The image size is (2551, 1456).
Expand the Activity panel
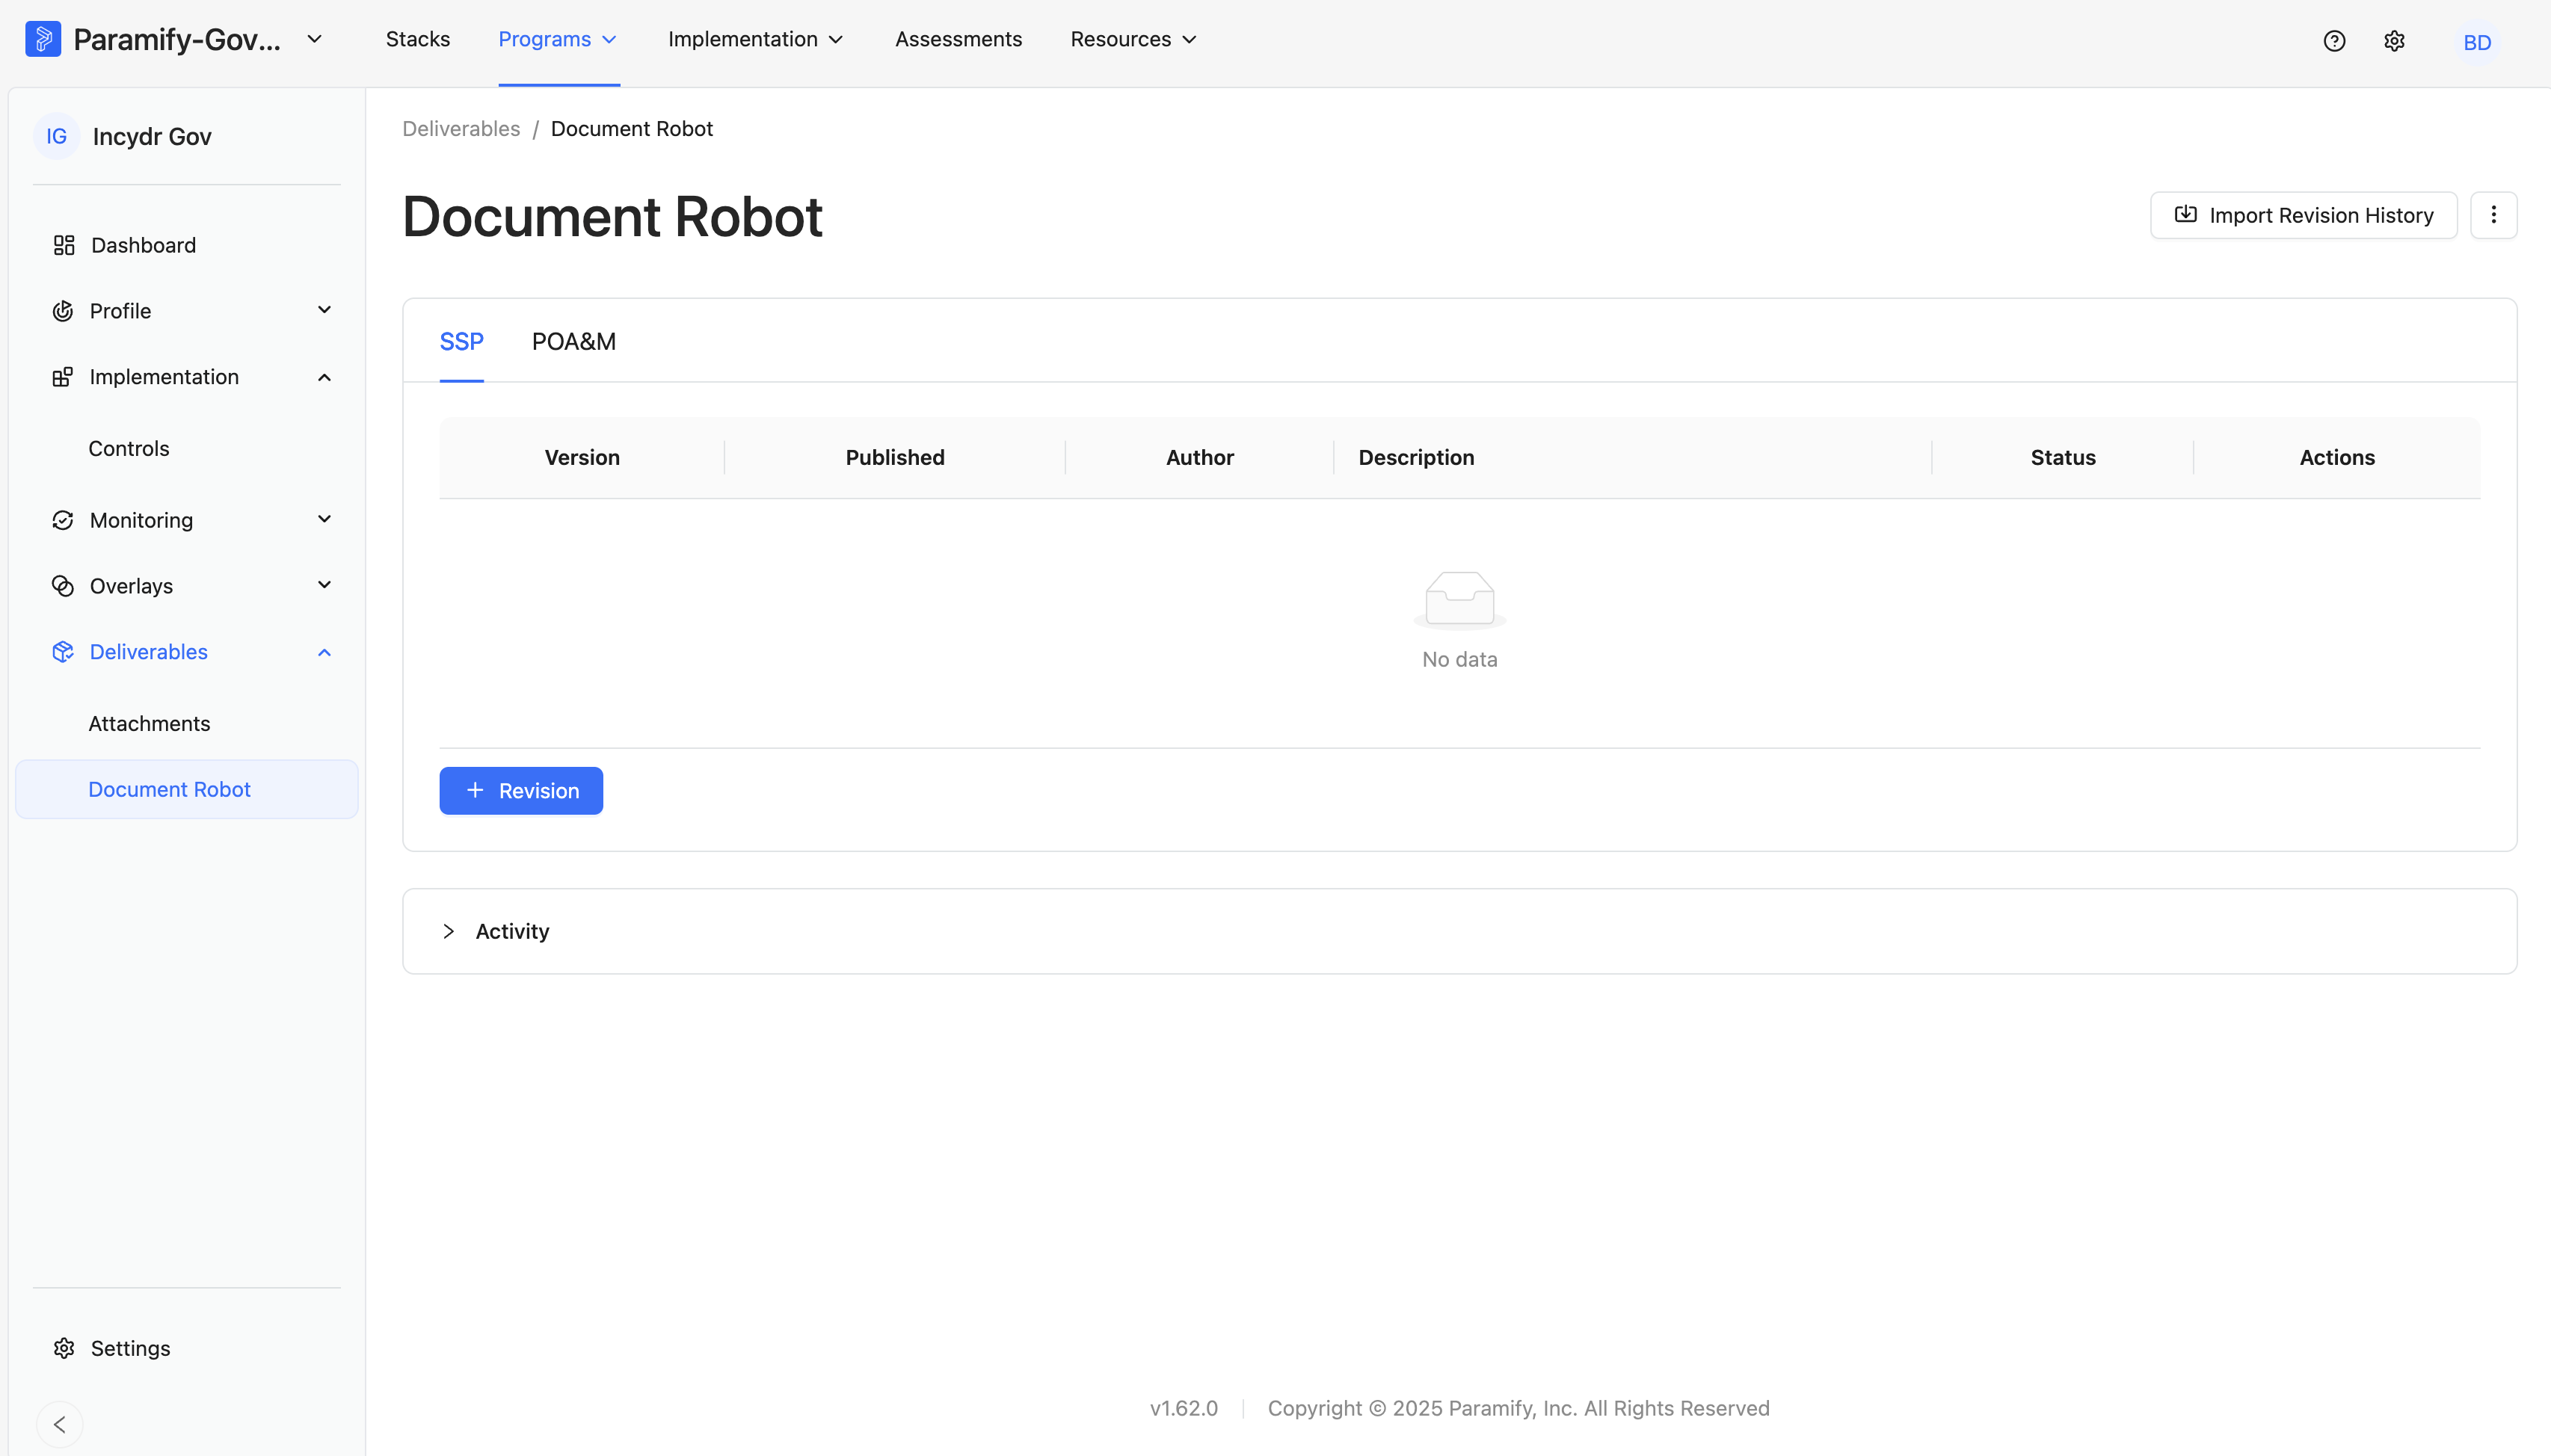pos(1459,931)
